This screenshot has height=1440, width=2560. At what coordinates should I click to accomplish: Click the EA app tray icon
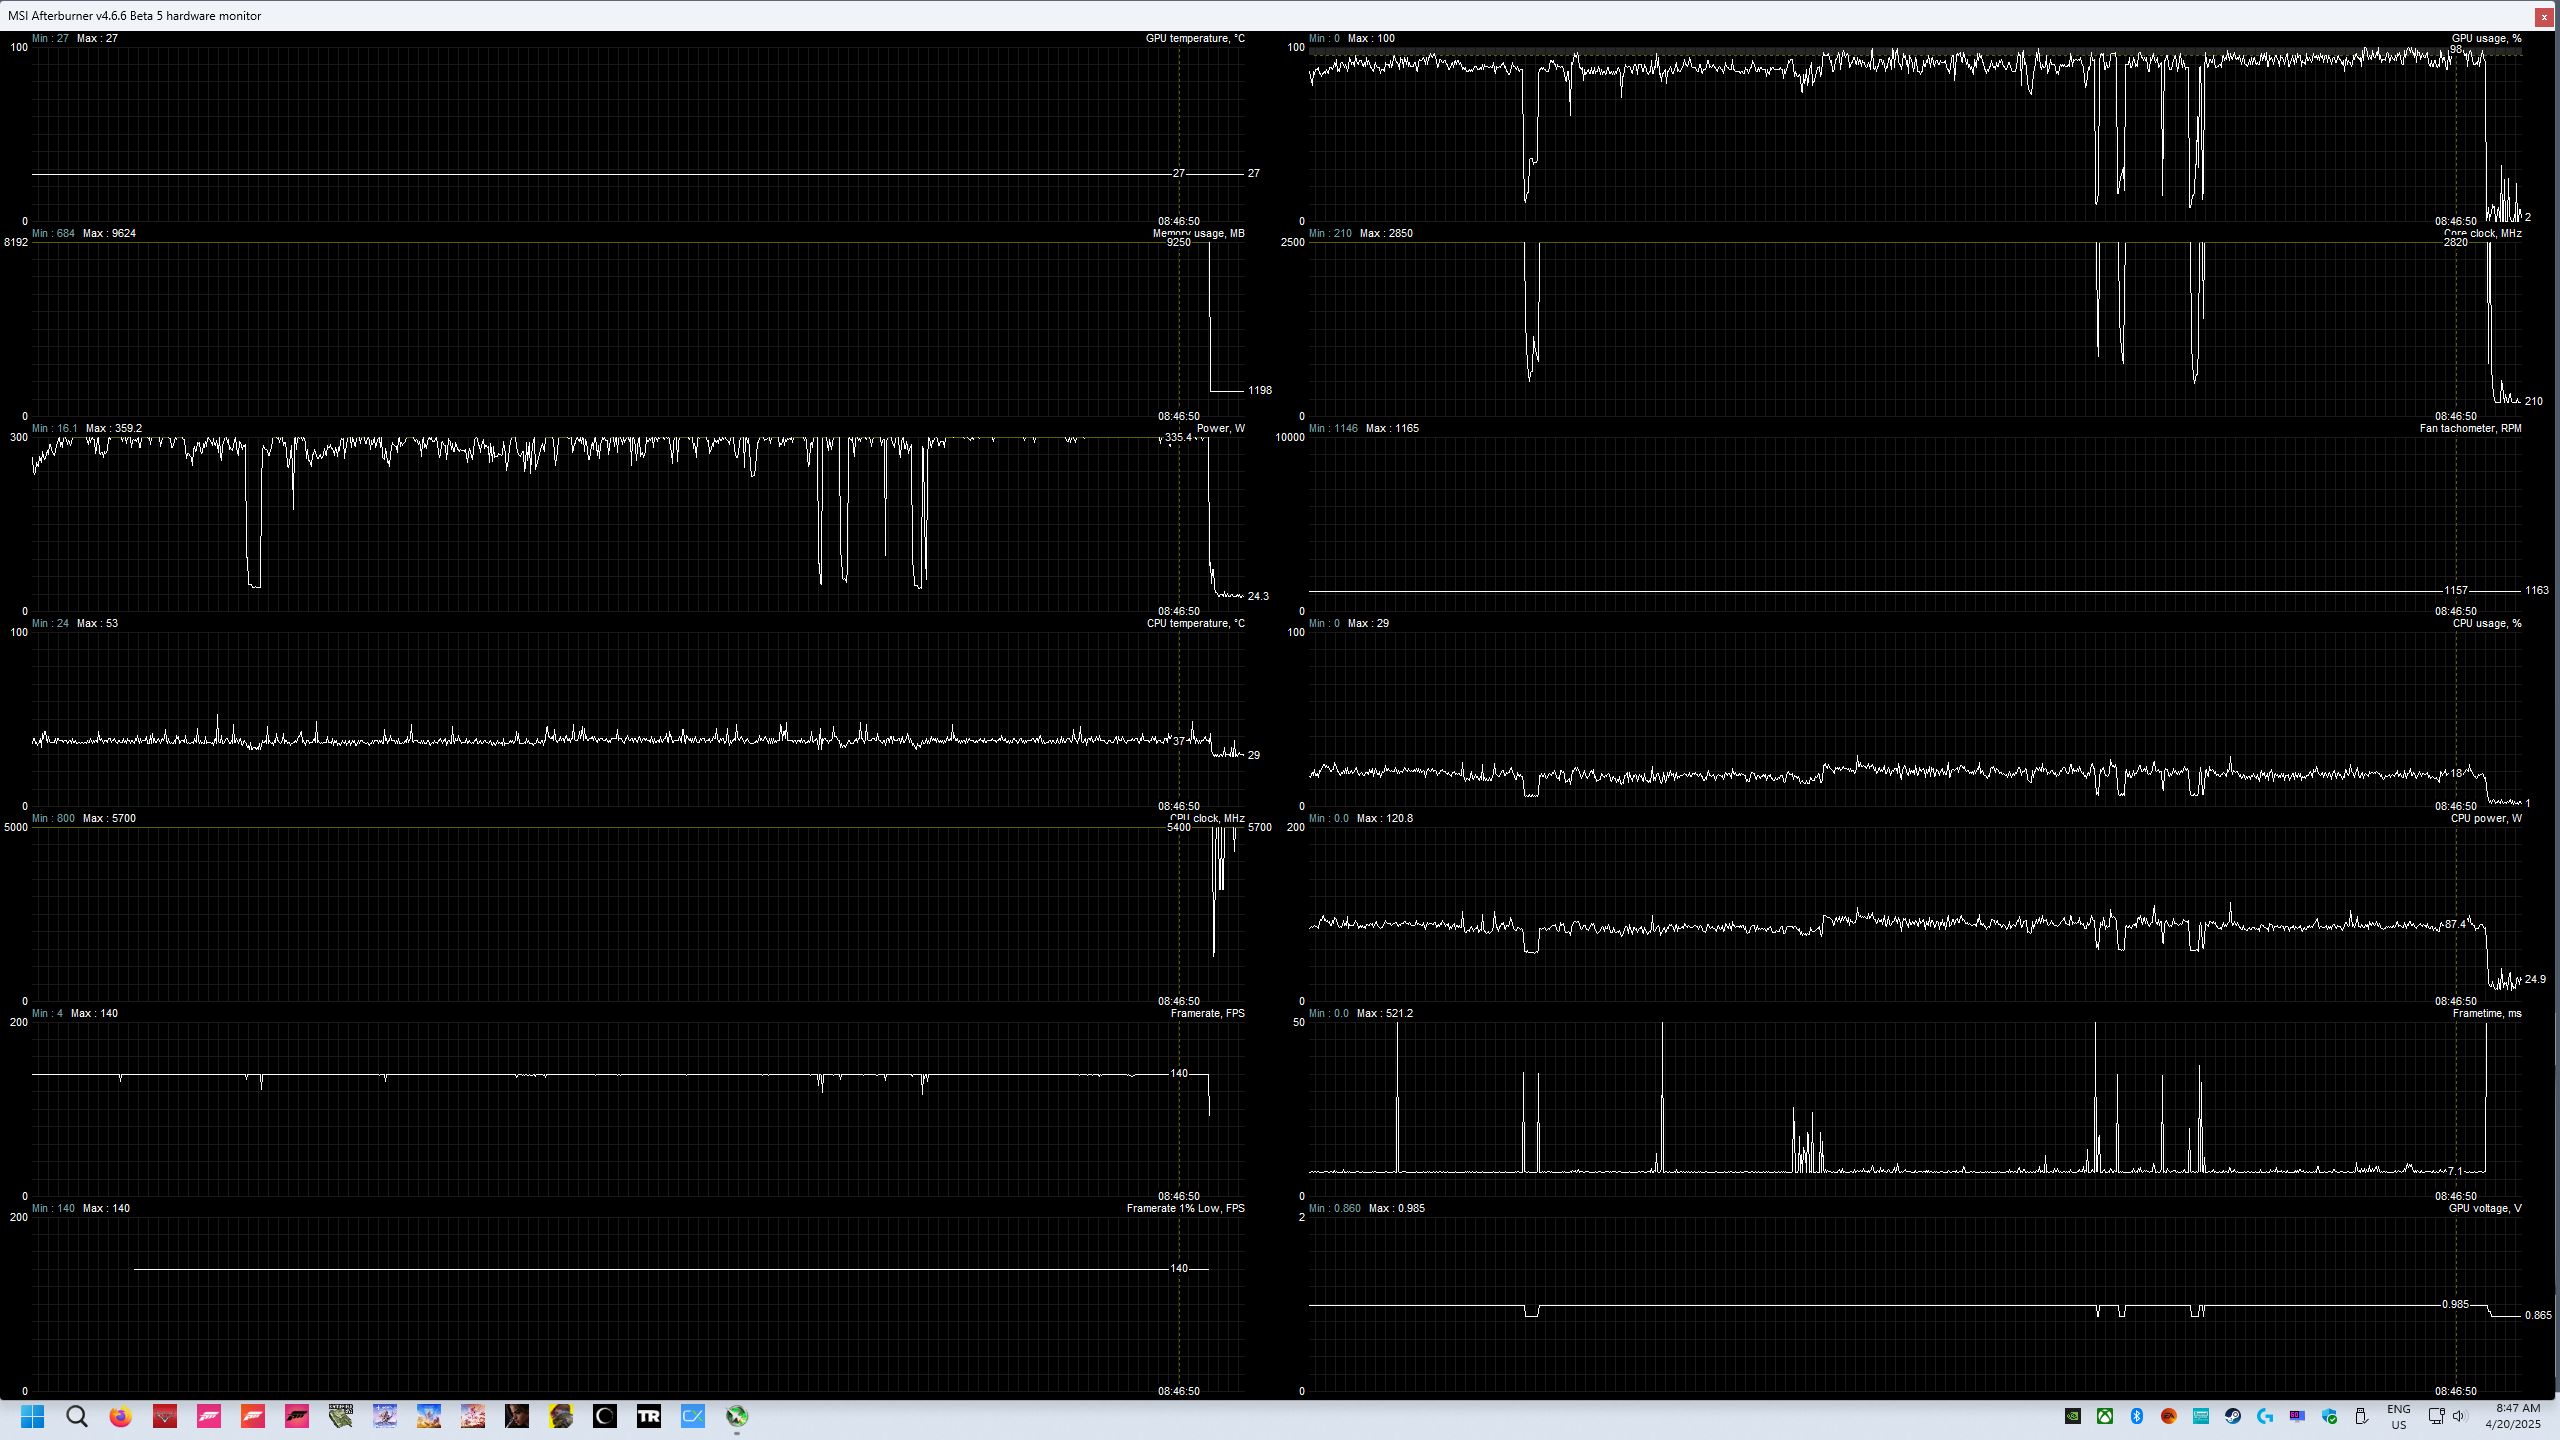coord(2168,1416)
